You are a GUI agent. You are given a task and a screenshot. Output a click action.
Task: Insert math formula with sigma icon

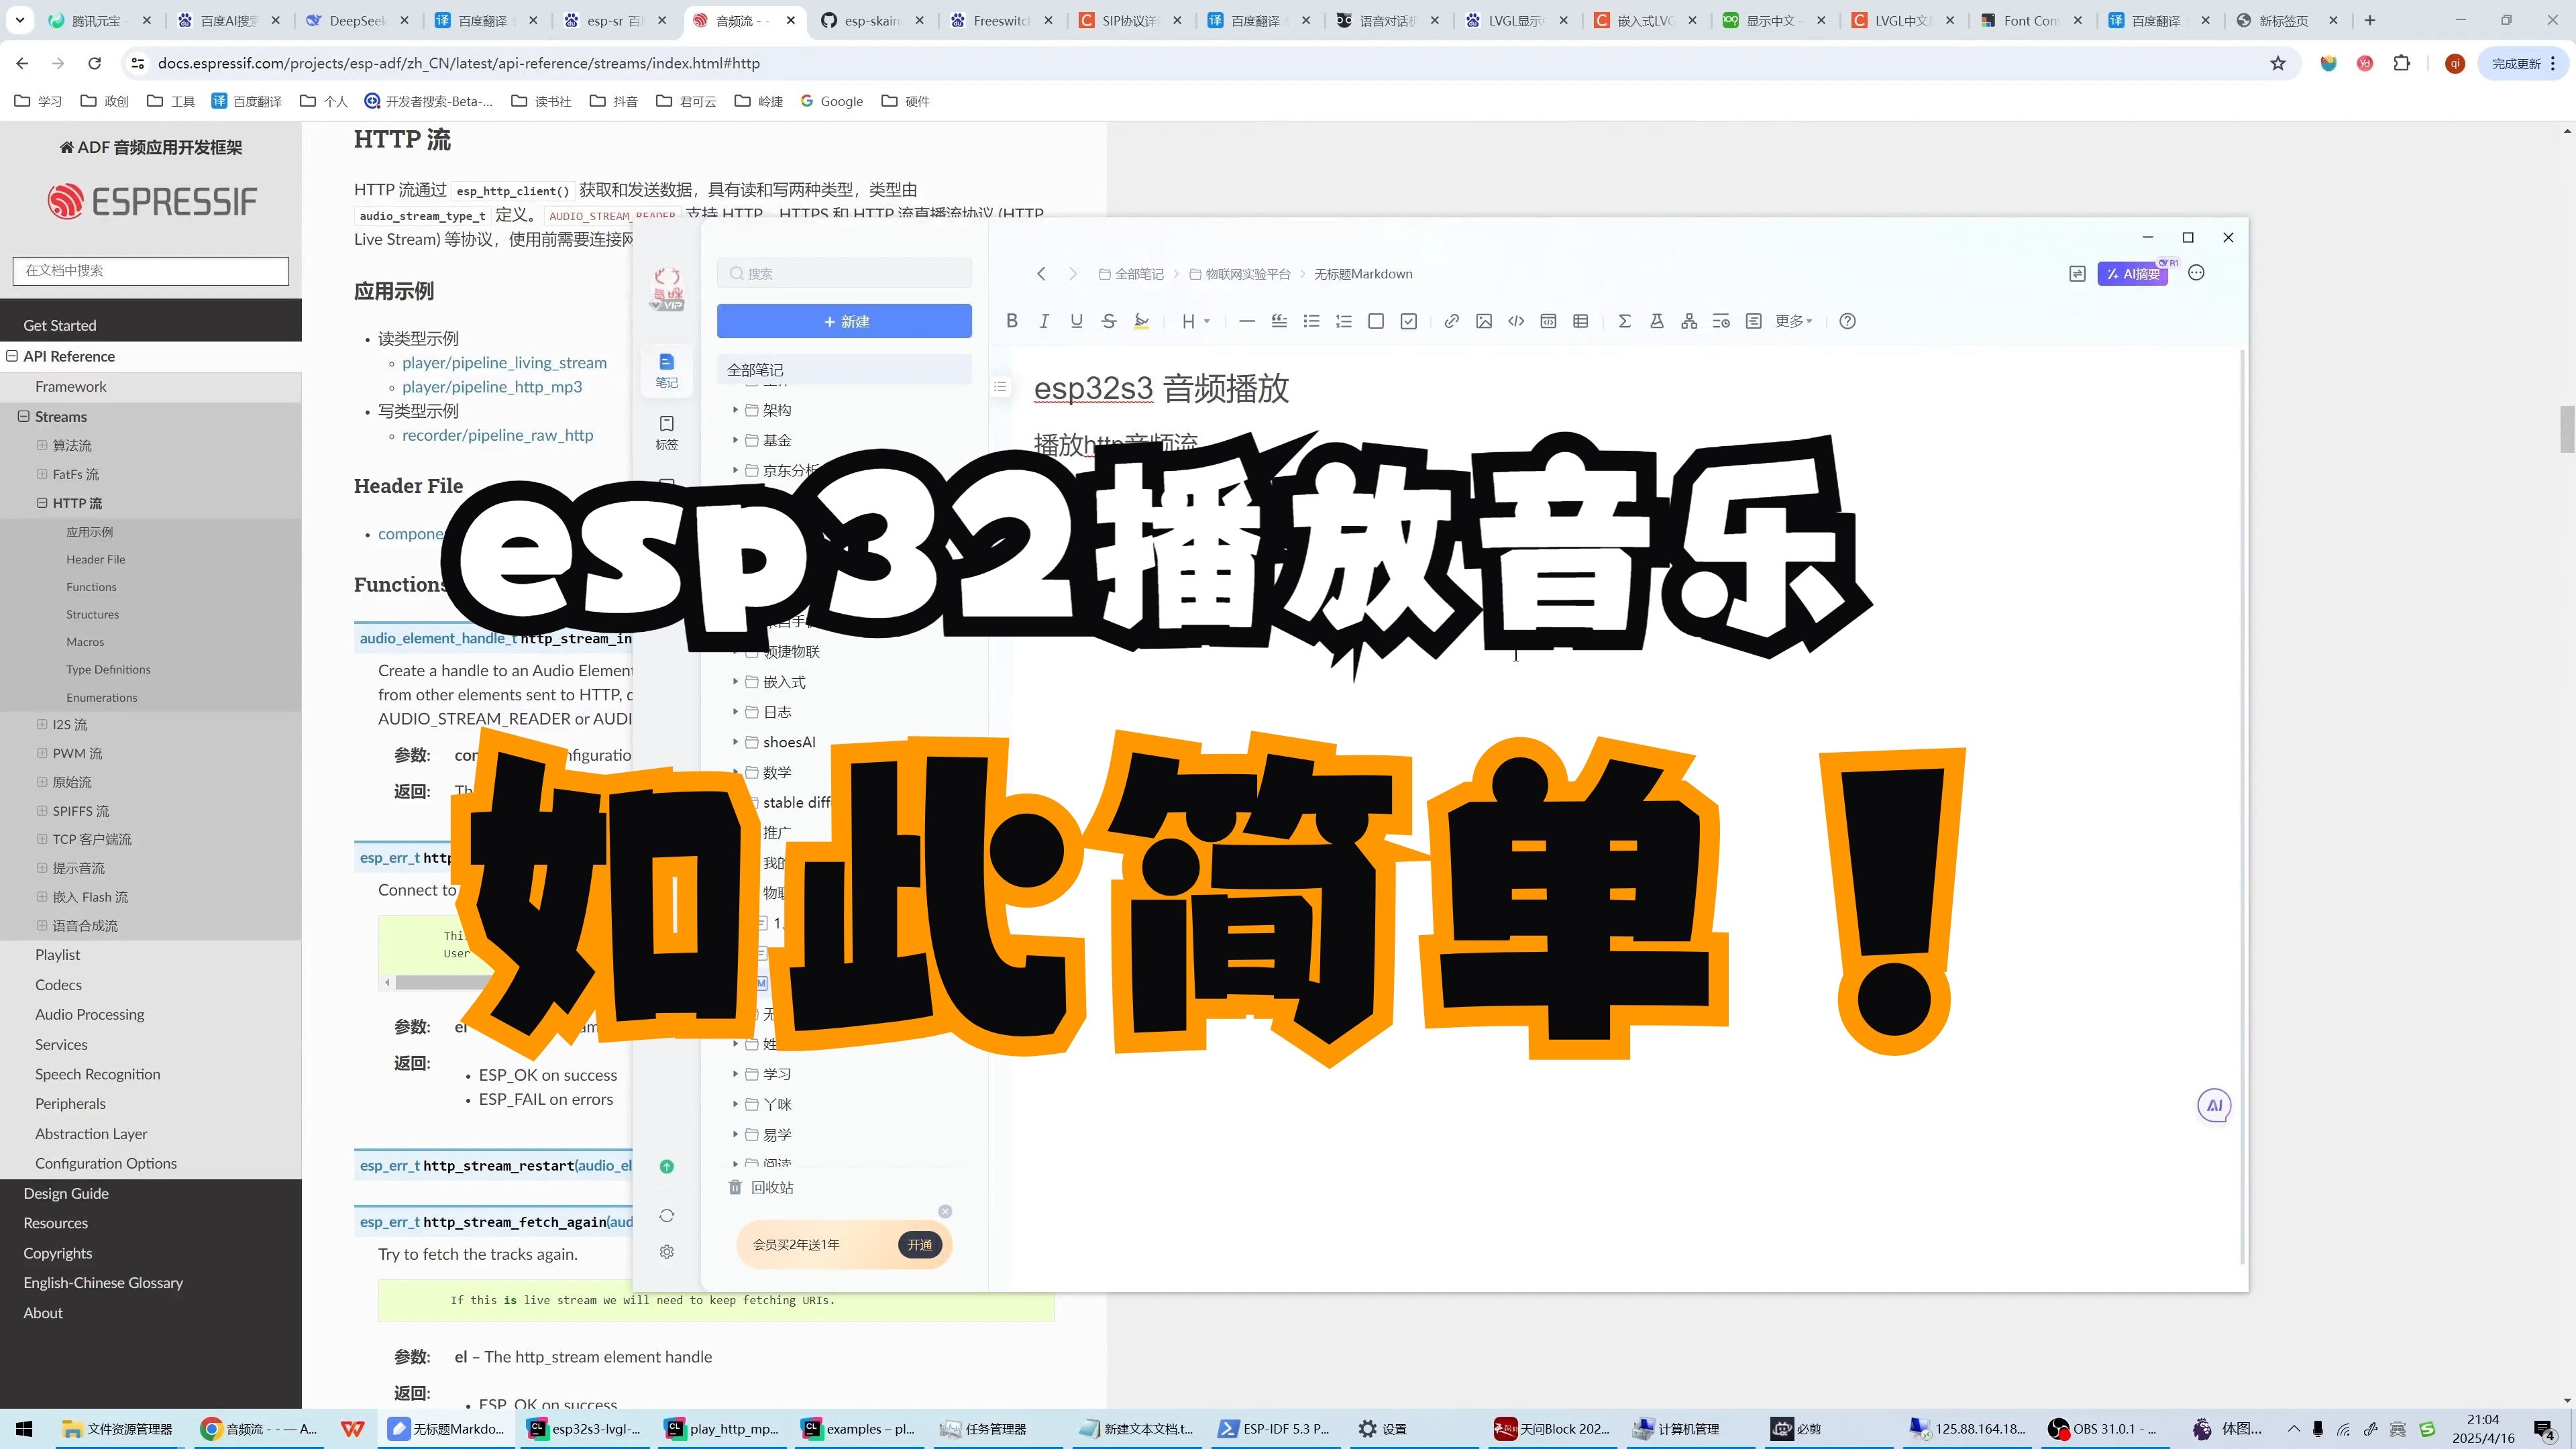[1624, 321]
